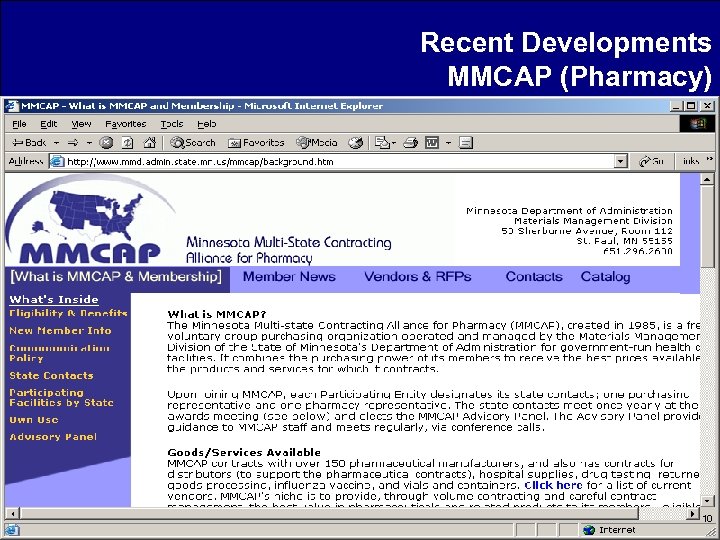Switch to the Vendors & RFPs tab
720x540 pixels.
click(418, 276)
